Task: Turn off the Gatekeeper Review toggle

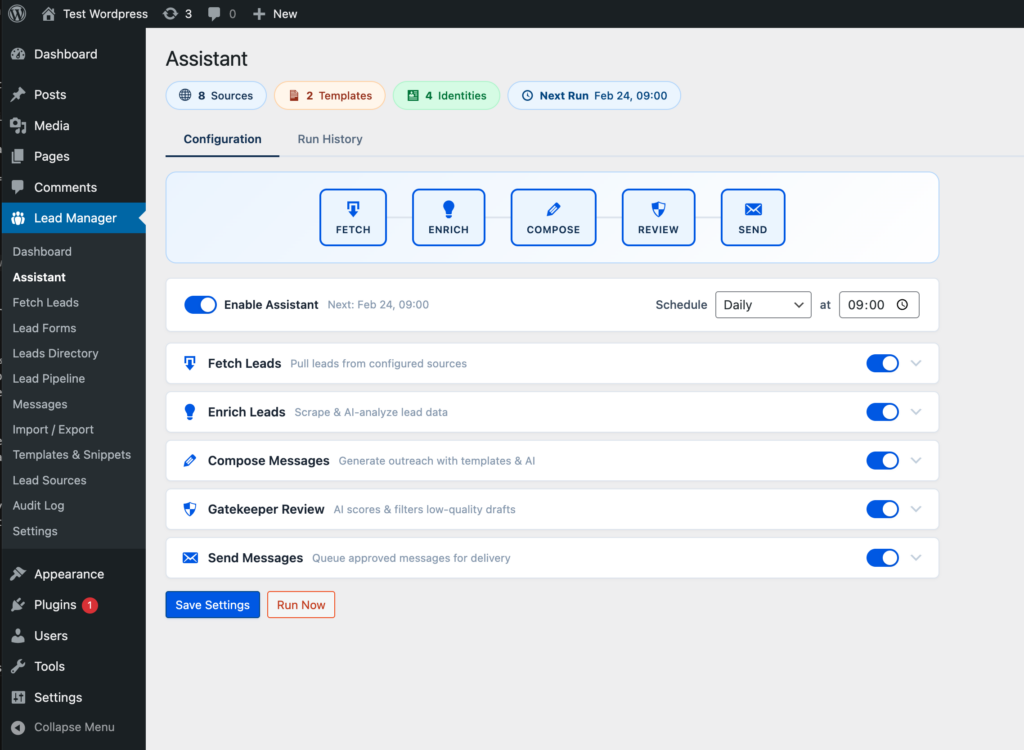Action: tap(882, 509)
